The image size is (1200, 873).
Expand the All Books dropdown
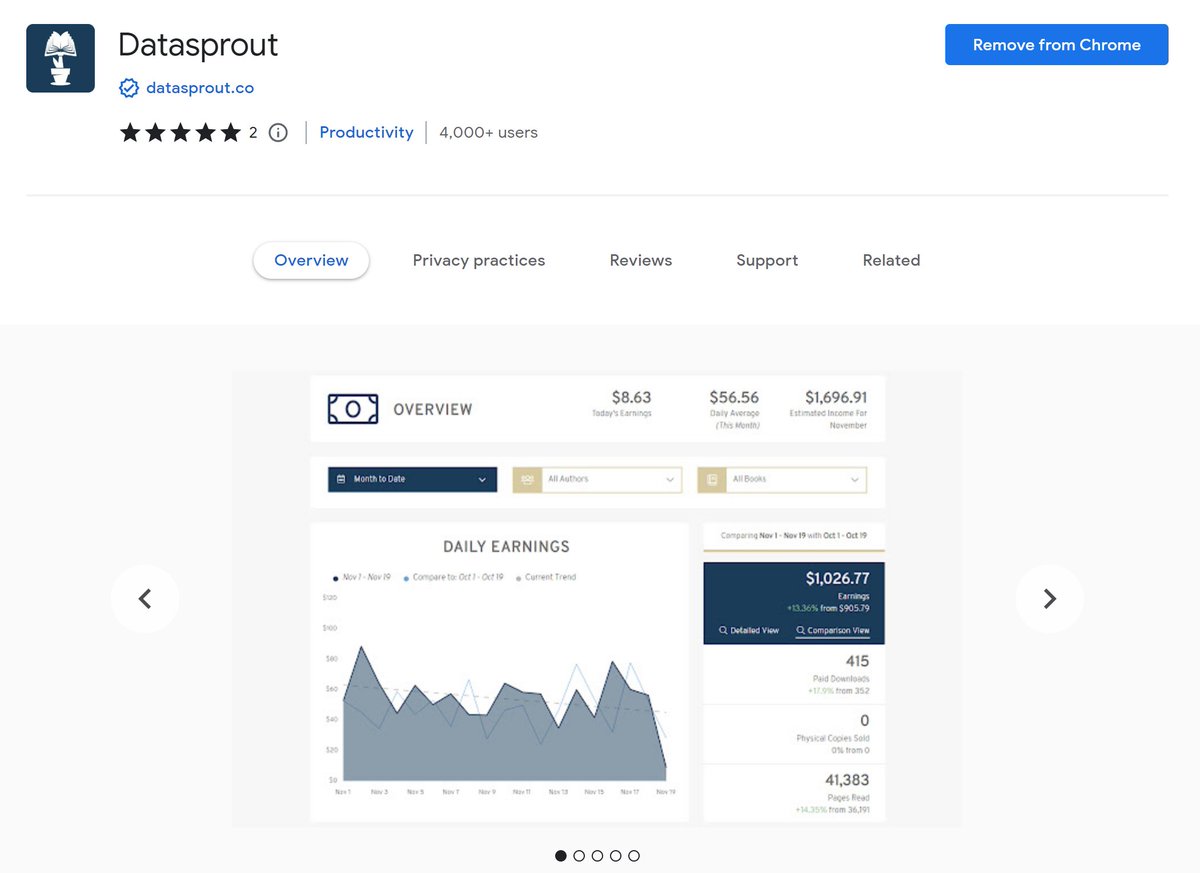[782, 479]
